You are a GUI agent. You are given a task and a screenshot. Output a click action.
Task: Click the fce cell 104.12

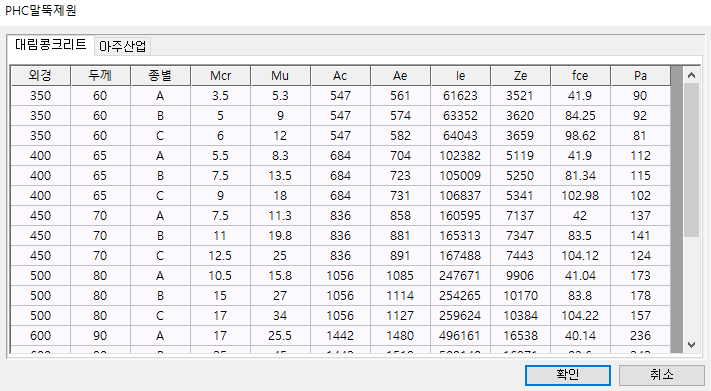(x=581, y=255)
